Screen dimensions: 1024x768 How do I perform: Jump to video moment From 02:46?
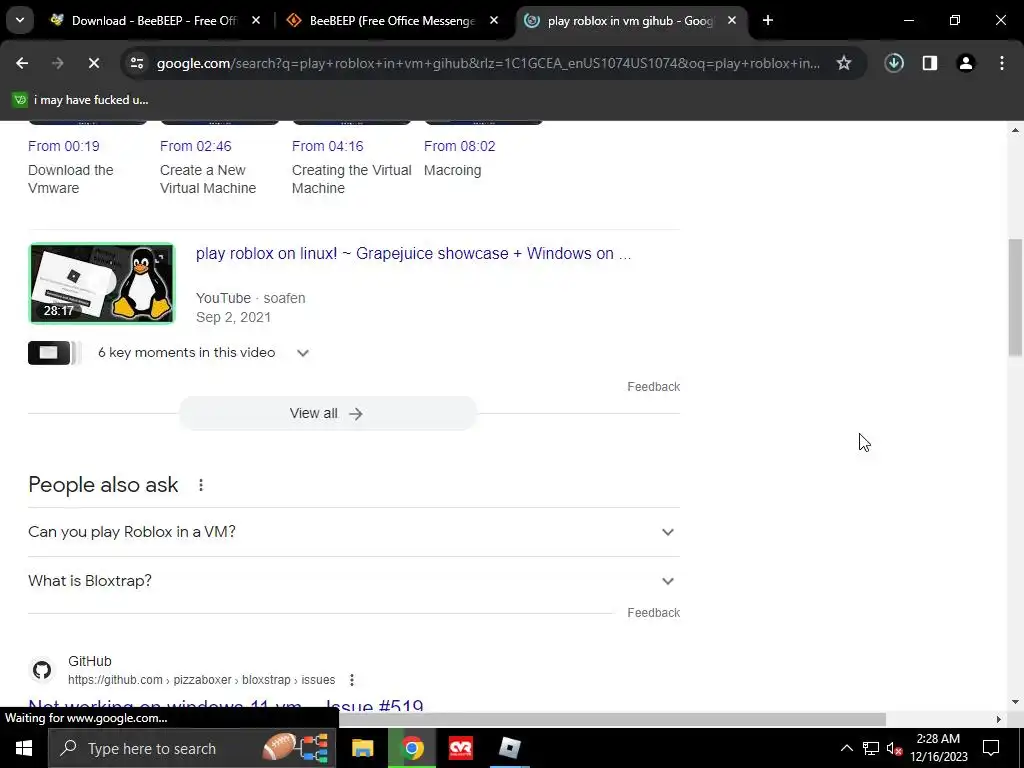(196, 146)
